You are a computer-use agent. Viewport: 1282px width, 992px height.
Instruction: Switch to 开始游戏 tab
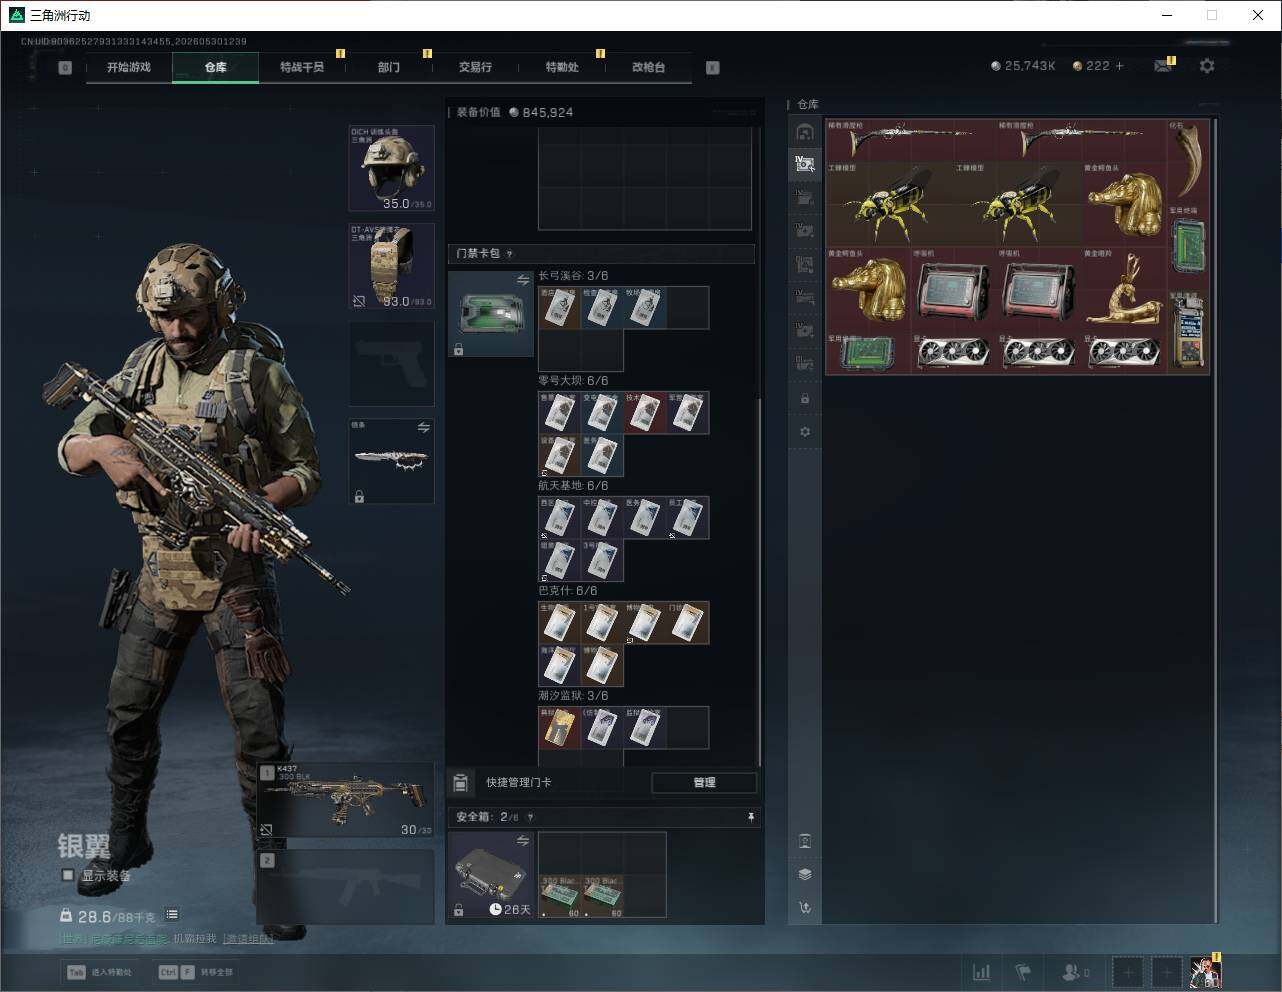pos(129,67)
